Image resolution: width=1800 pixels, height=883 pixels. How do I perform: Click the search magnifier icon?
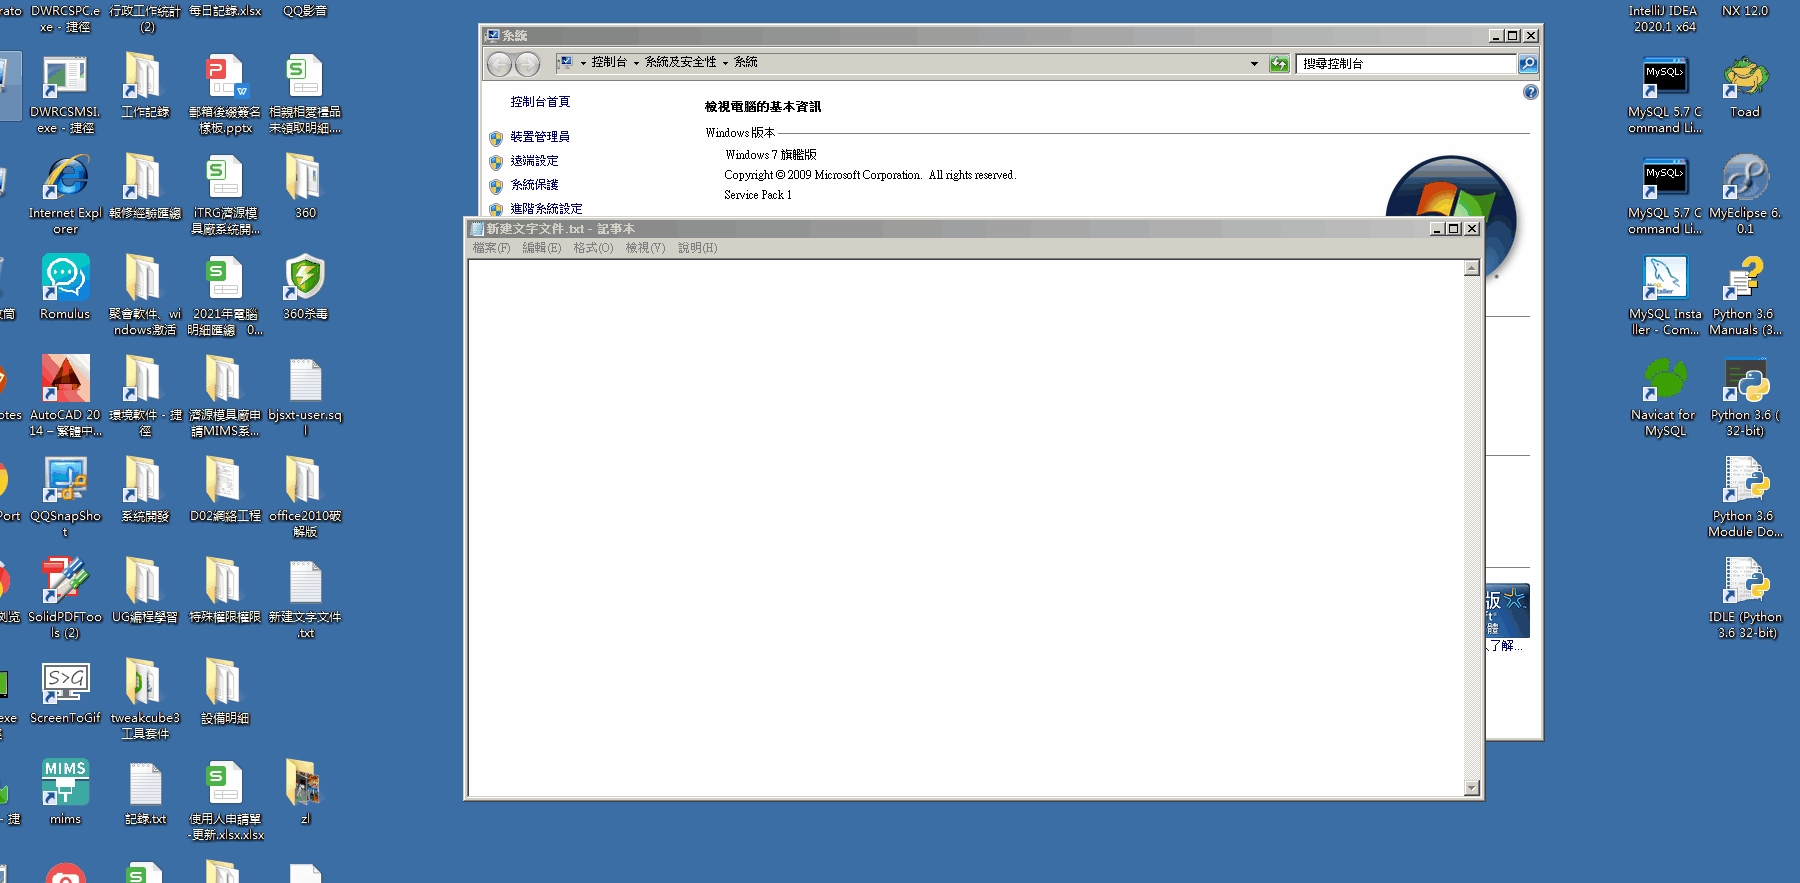(1528, 64)
